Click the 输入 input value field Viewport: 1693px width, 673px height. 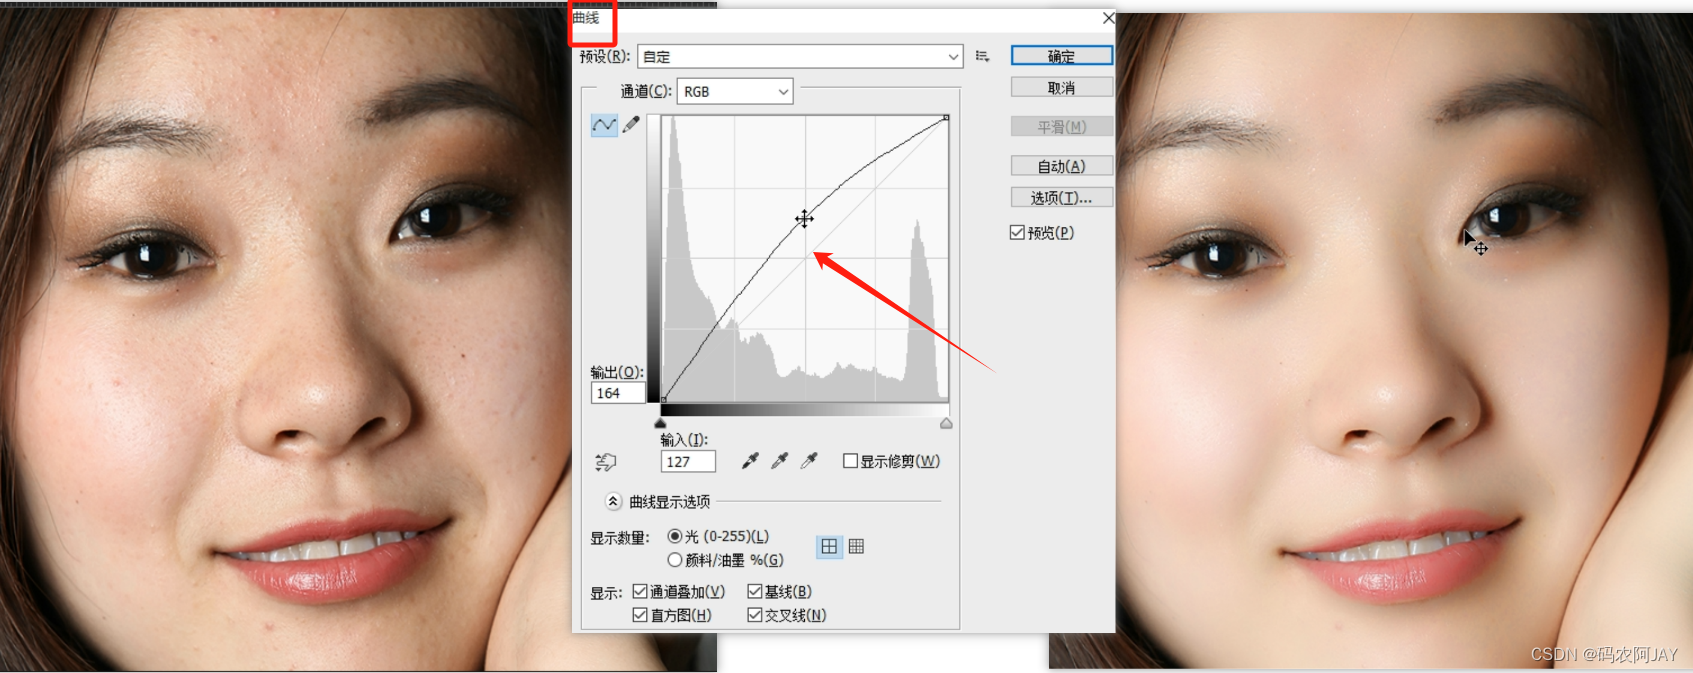(688, 462)
